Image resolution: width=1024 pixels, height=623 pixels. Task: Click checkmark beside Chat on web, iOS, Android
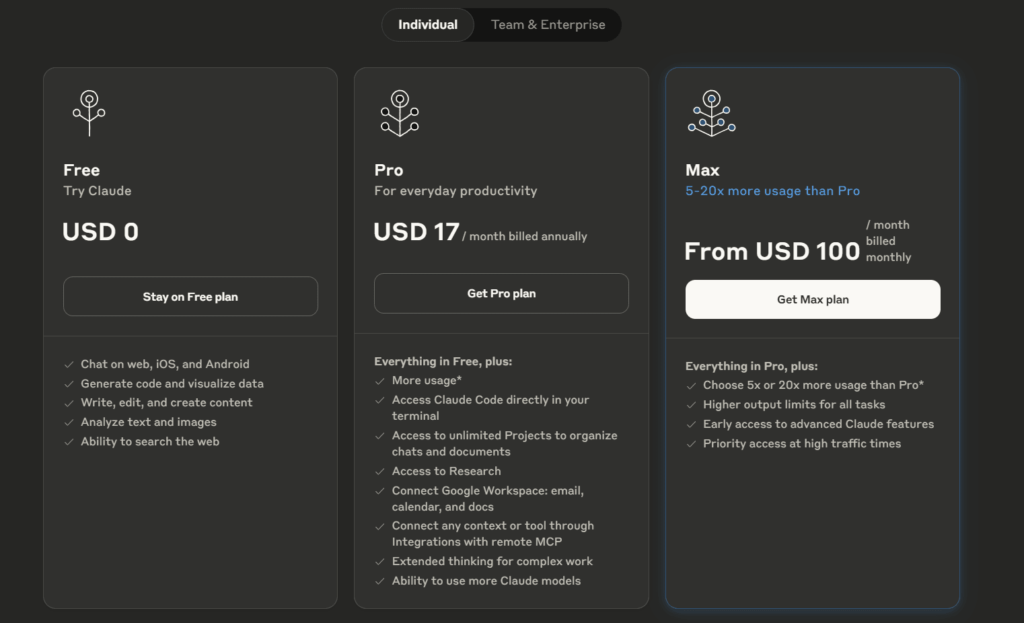[x=69, y=364]
